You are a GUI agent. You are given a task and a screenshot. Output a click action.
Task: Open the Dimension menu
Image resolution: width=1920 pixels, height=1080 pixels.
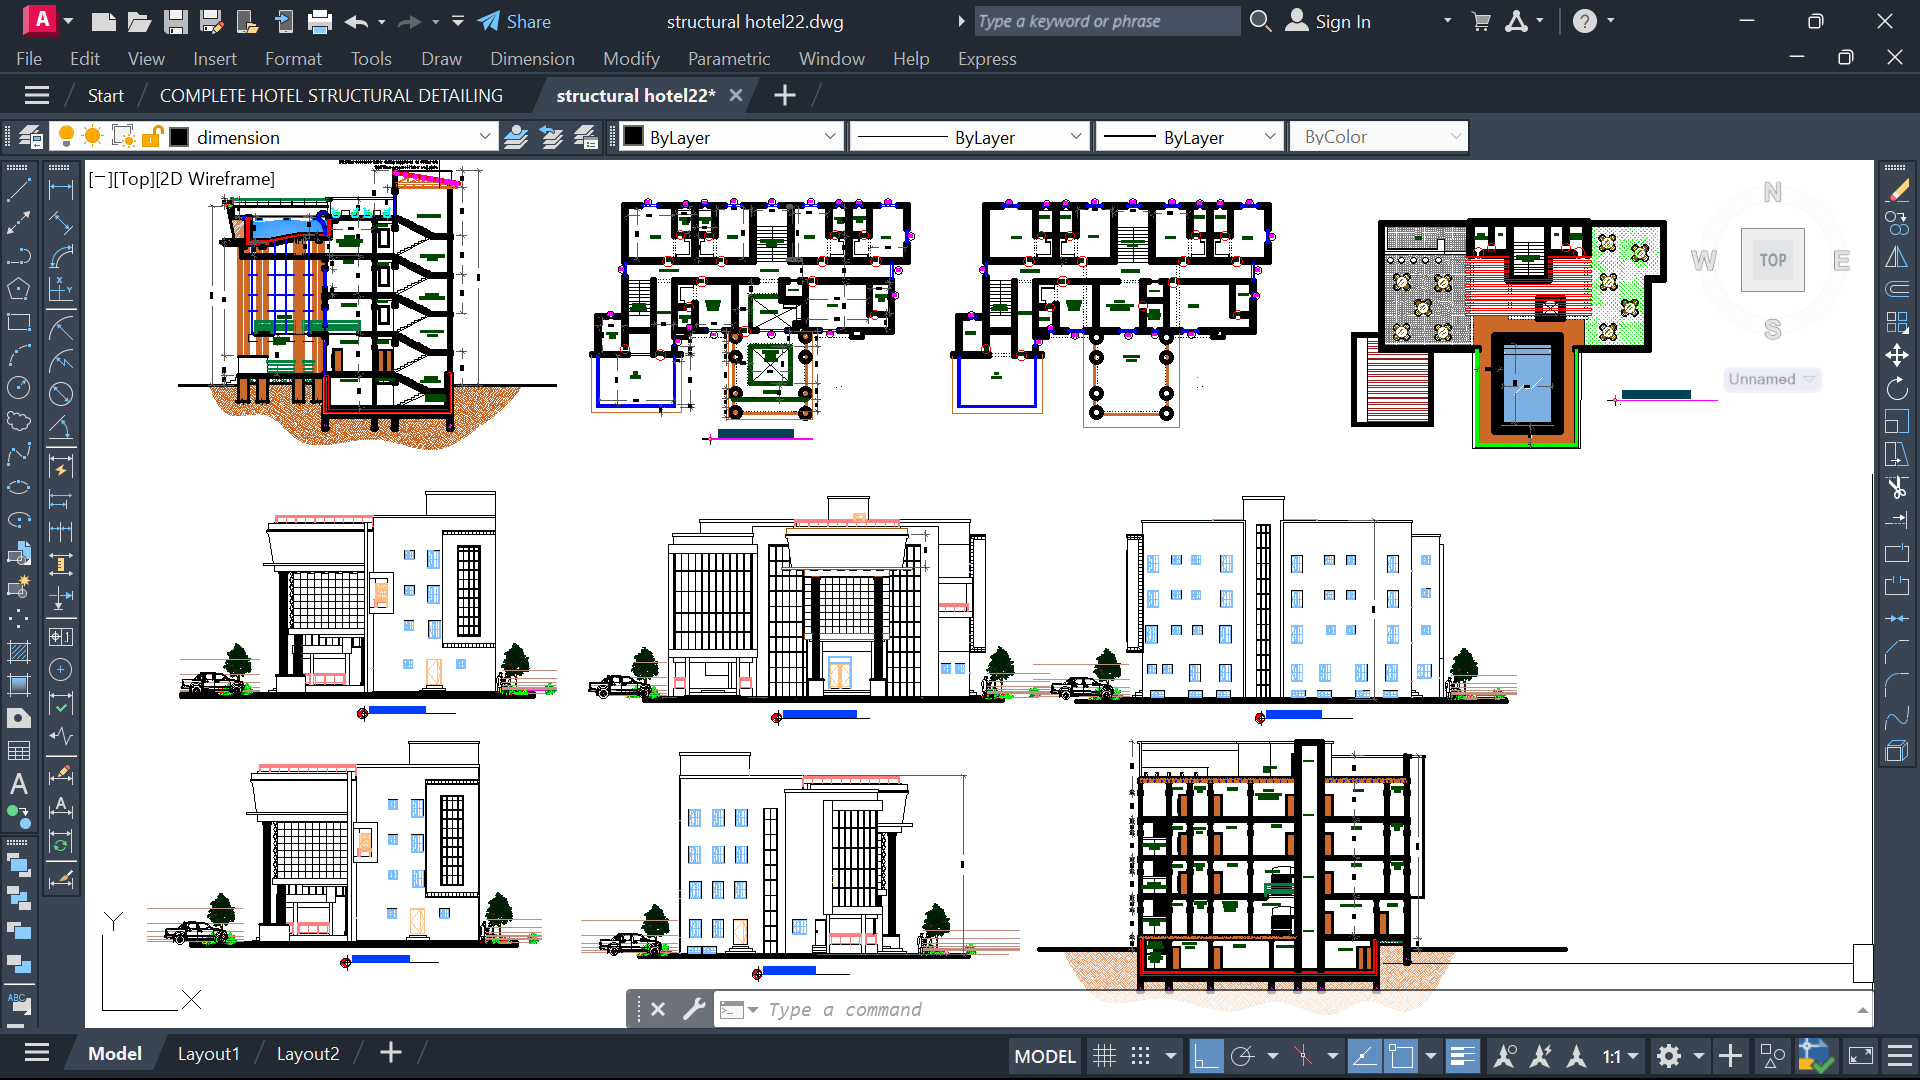[532, 59]
